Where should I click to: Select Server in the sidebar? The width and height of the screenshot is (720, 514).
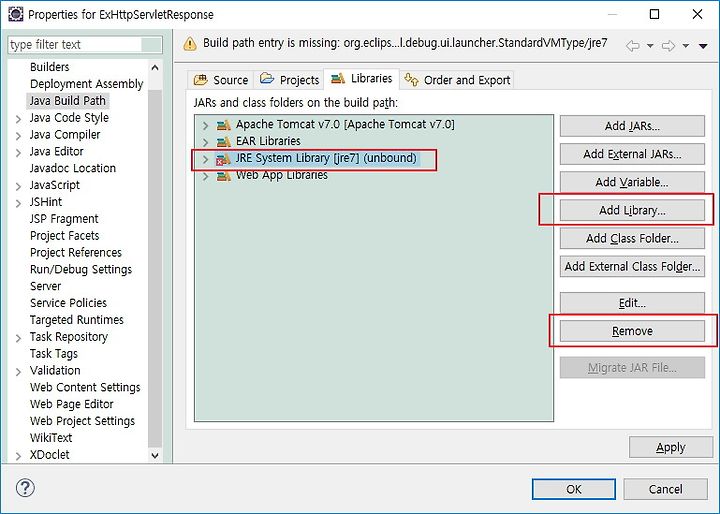point(45,286)
